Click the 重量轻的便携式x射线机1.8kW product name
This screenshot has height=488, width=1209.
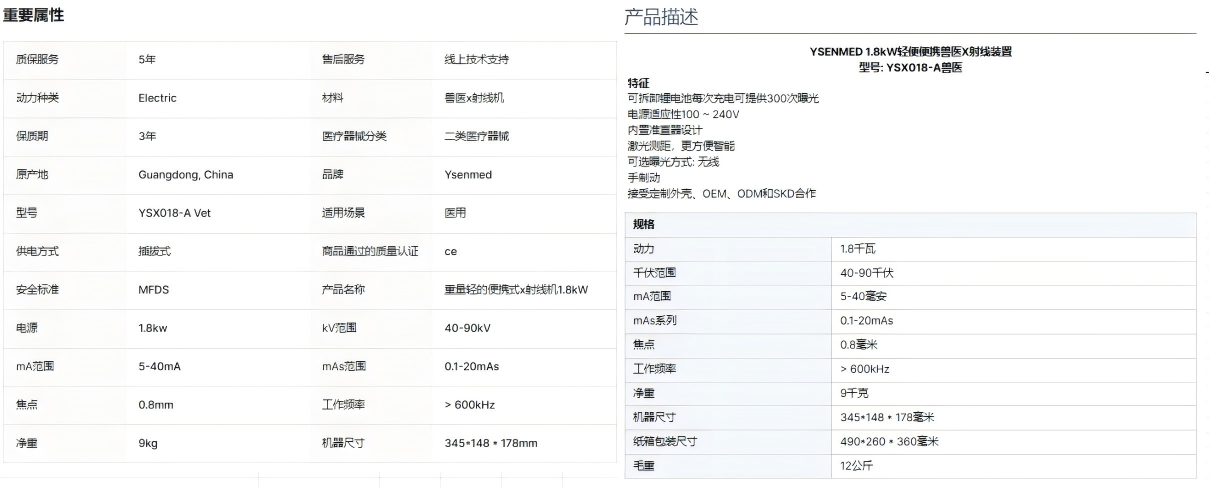[x=516, y=289]
